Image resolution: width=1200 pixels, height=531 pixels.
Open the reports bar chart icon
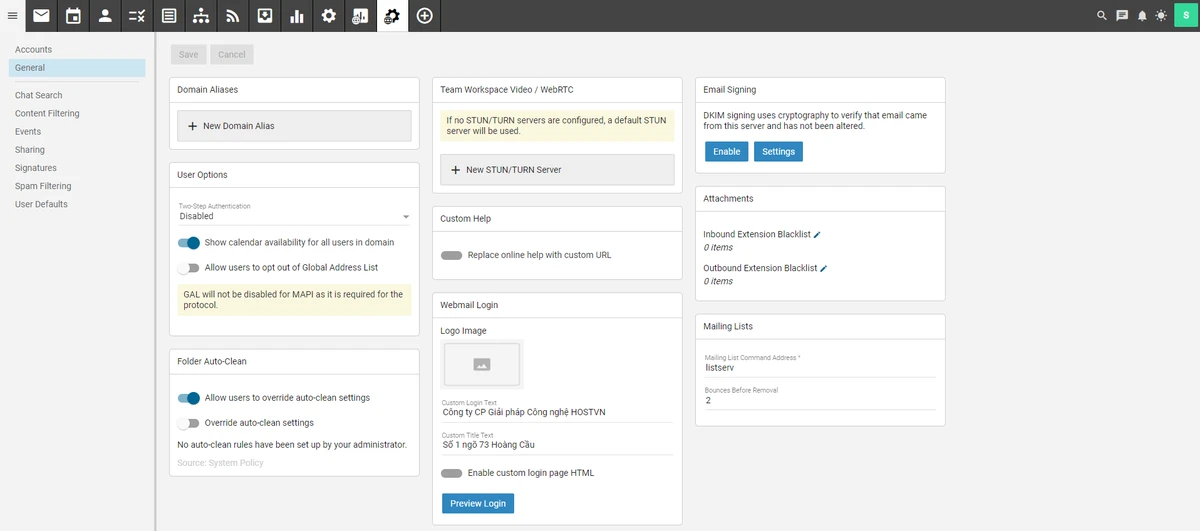coord(297,15)
